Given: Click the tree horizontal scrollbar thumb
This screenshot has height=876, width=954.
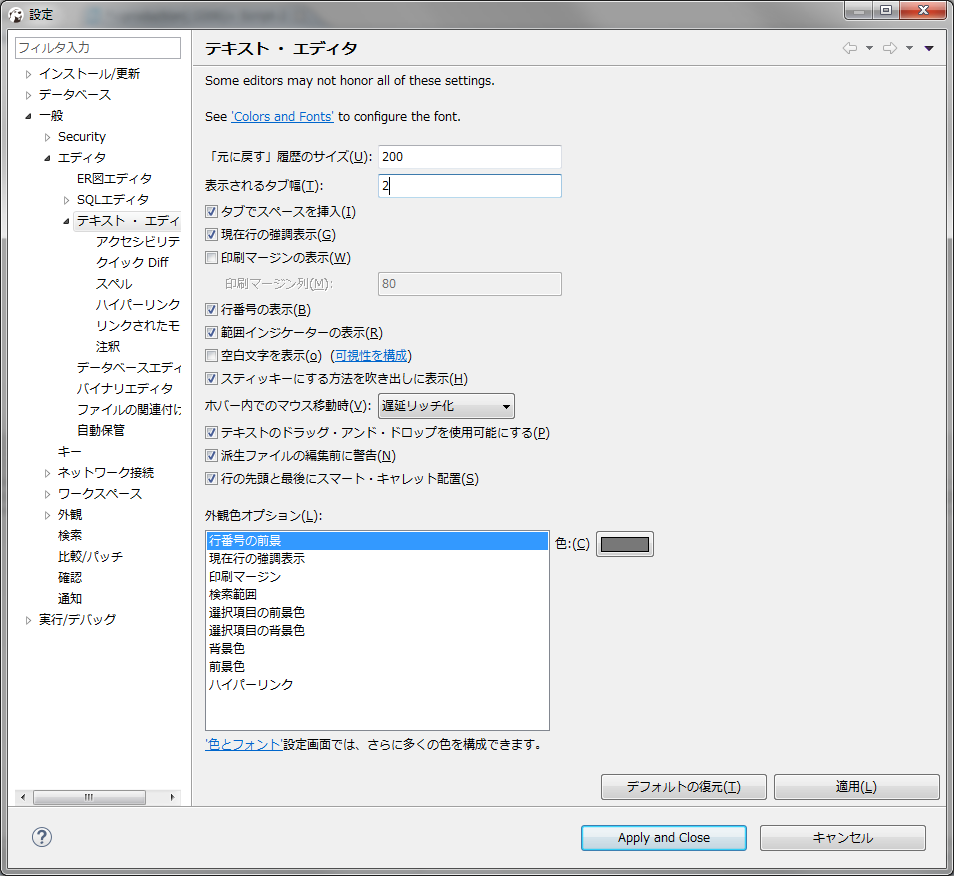Looking at the screenshot, I should coord(89,797).
